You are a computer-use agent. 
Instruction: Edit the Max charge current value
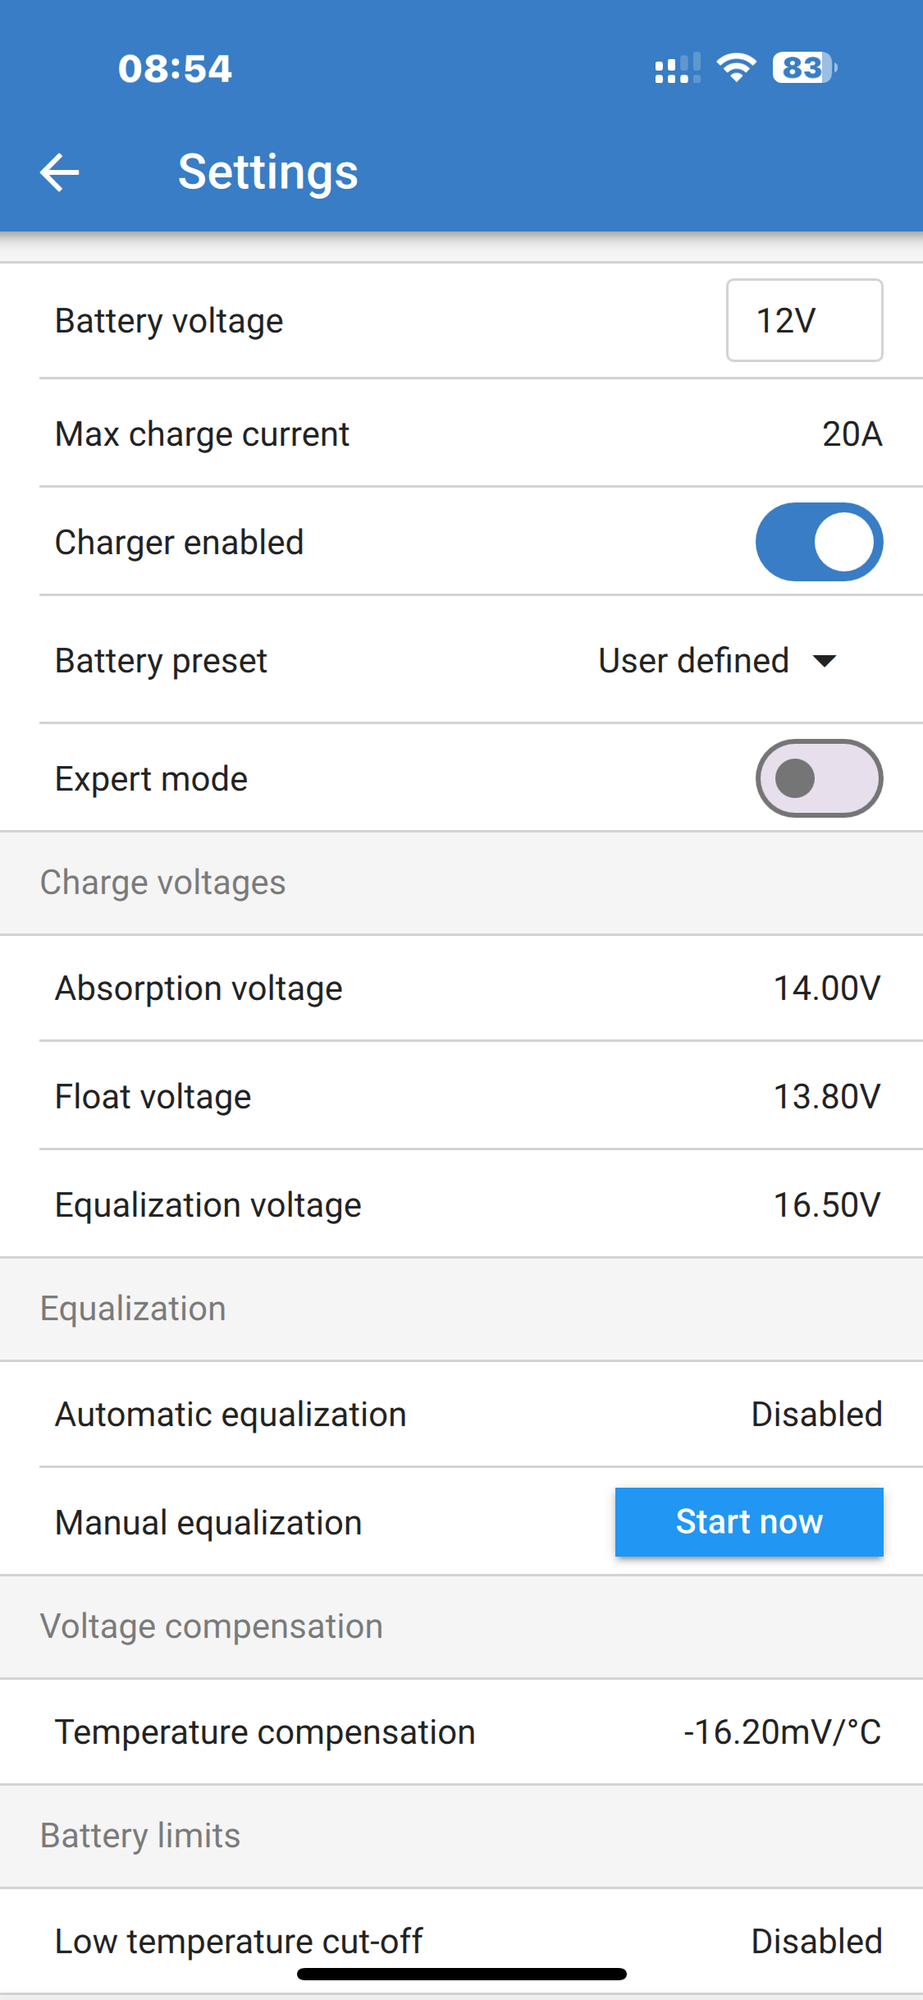point(851,434)
